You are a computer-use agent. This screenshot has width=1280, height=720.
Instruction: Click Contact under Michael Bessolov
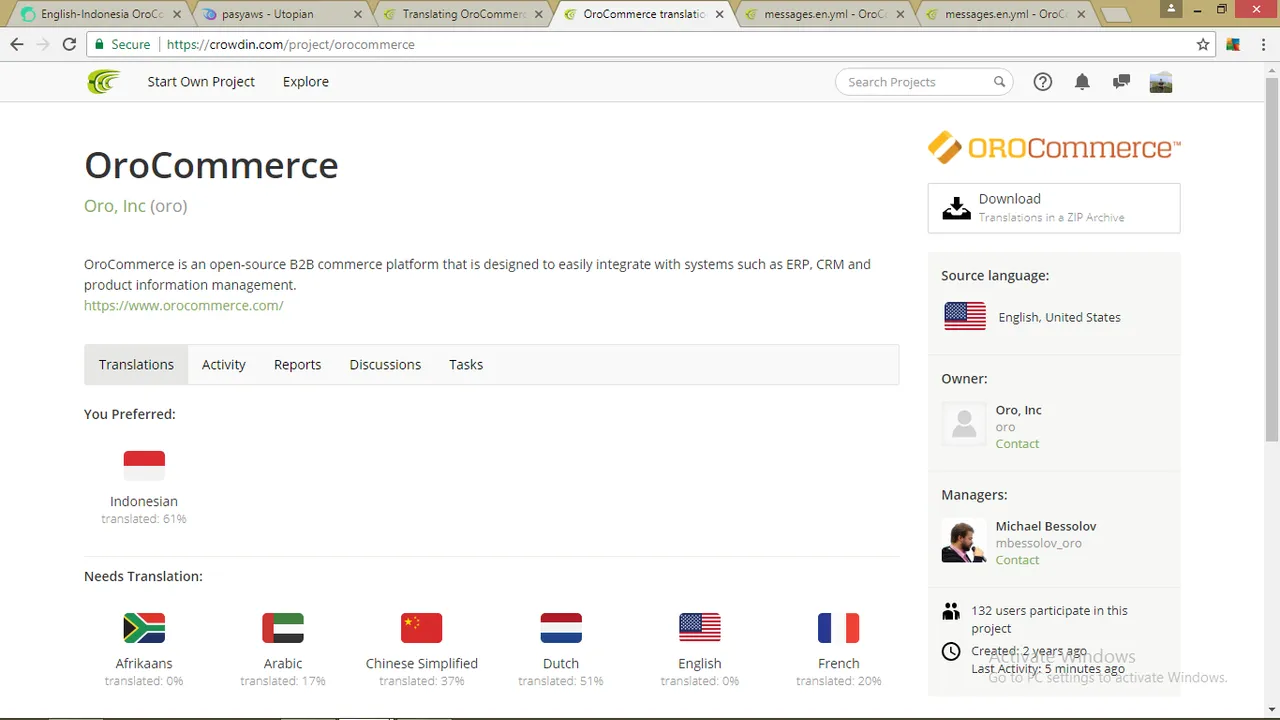pos(1017,560)
